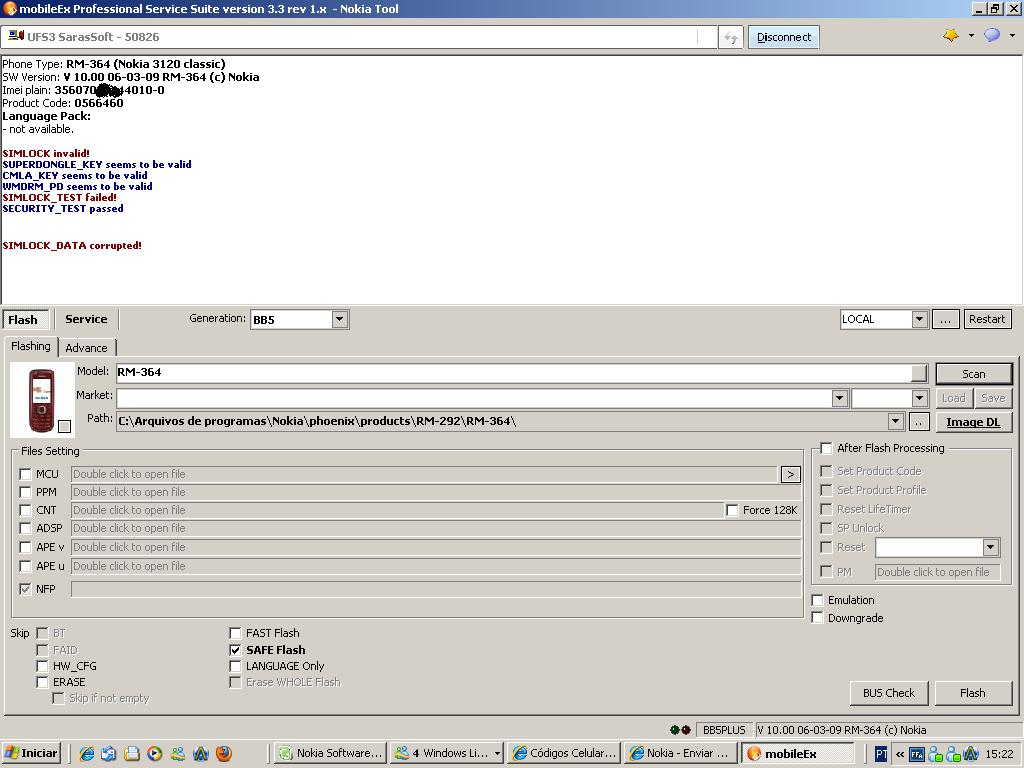Viewport: 1024px width, 768px height.
Task: Open the Windows Live taskbar group
Action: pyautogui.click(x=447, y=754)
